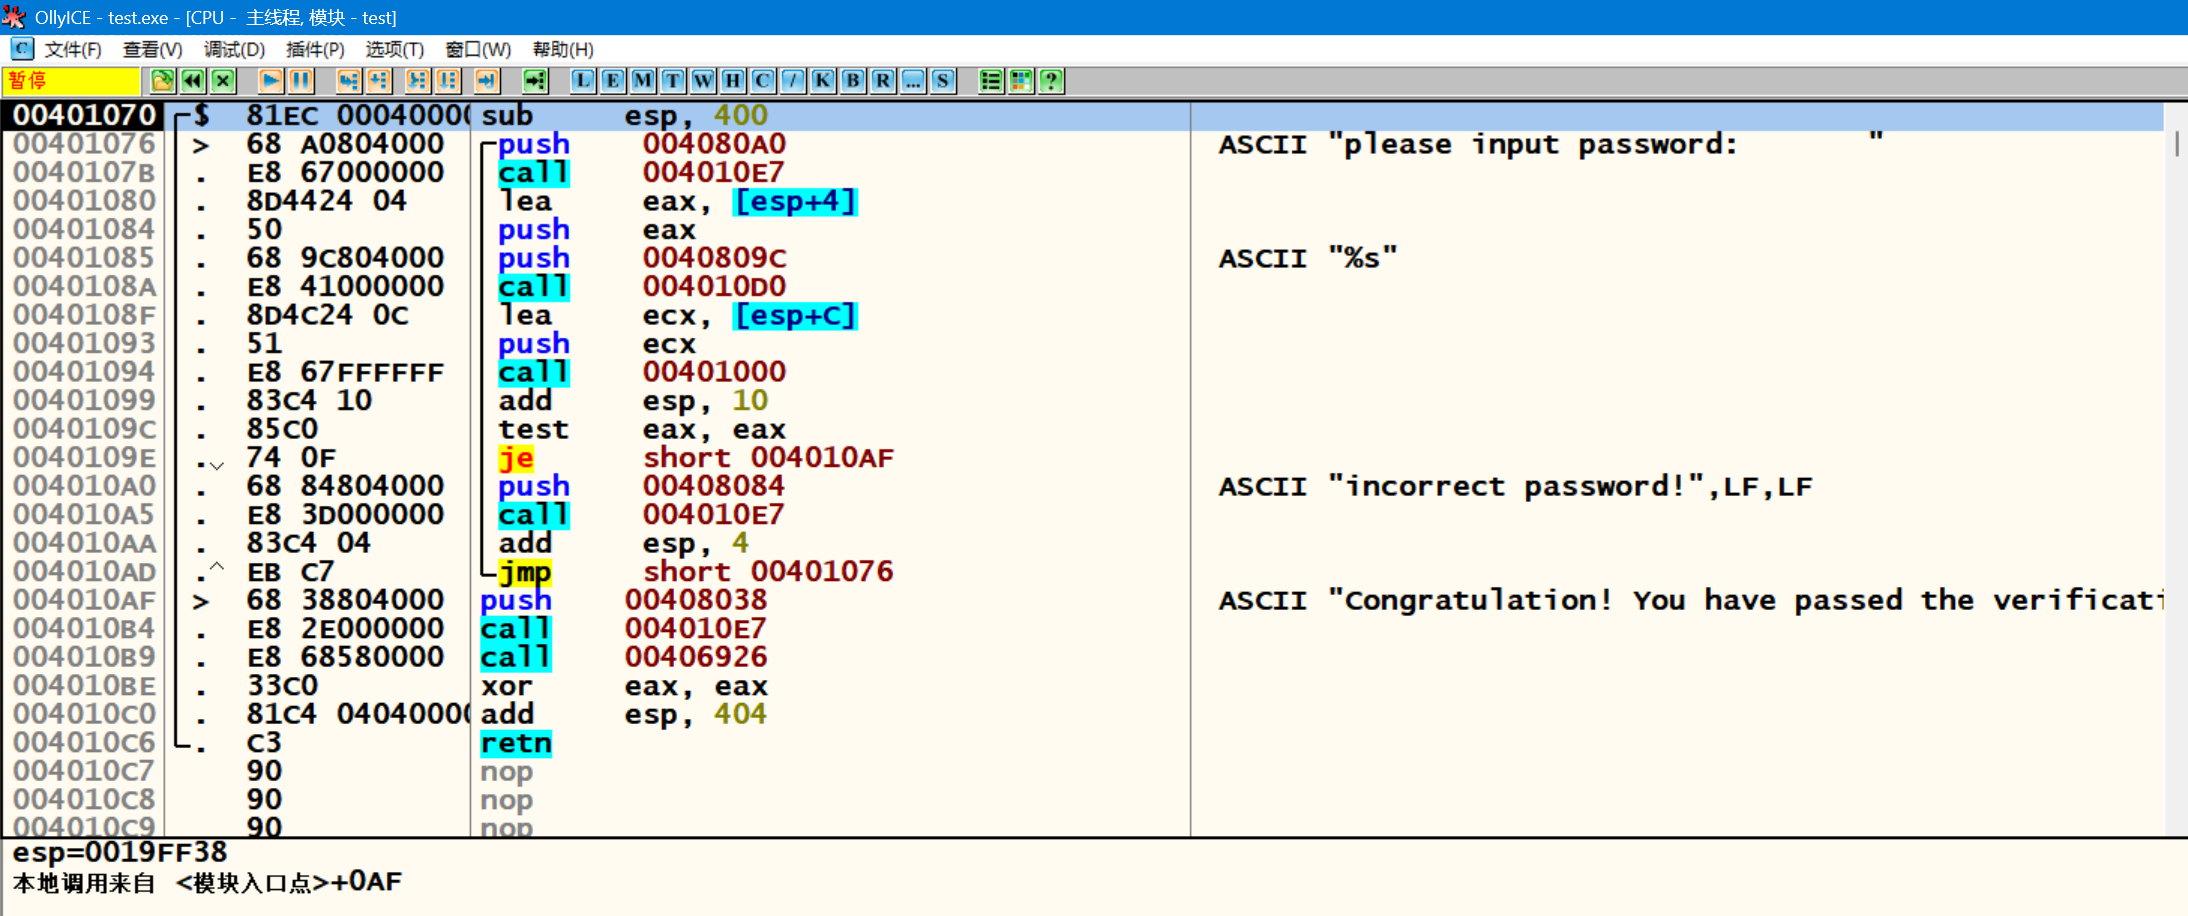This screenshot has height=916, width=2188.
Task: Click the Open file toolbar icon
Action: tap(163, 81)
